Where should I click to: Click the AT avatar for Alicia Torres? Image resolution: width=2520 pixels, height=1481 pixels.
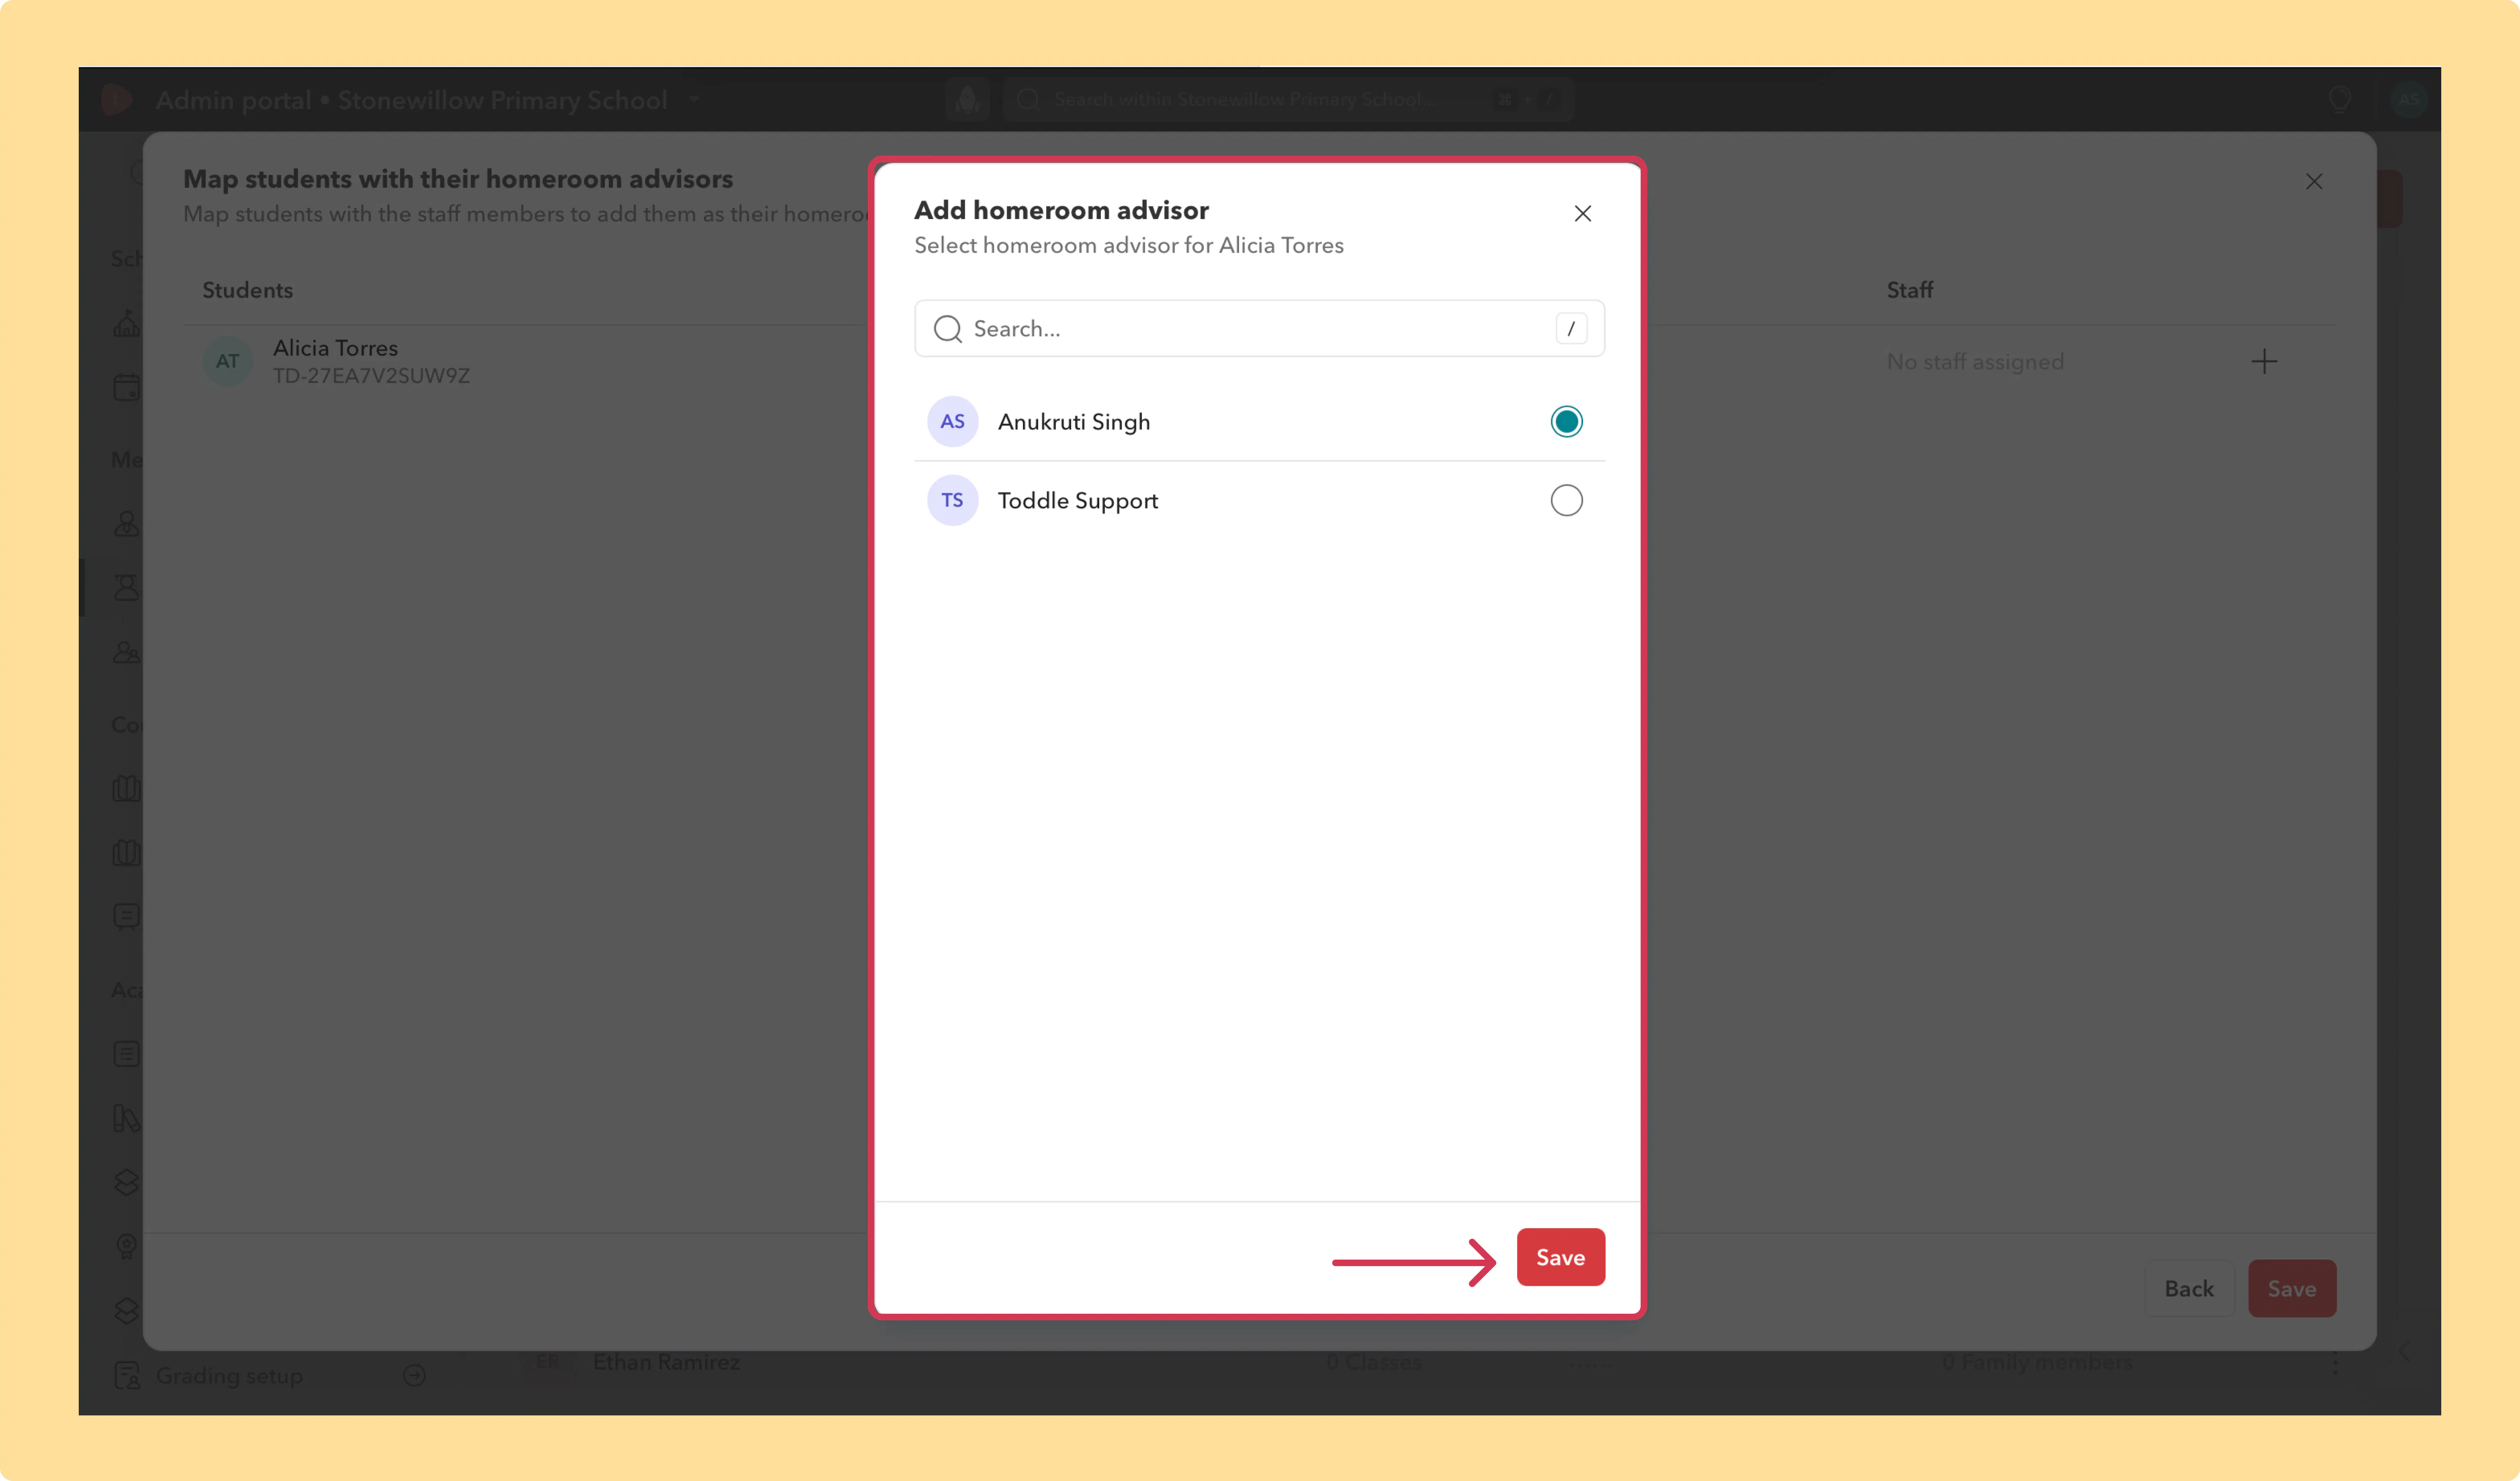coord(228,361)
